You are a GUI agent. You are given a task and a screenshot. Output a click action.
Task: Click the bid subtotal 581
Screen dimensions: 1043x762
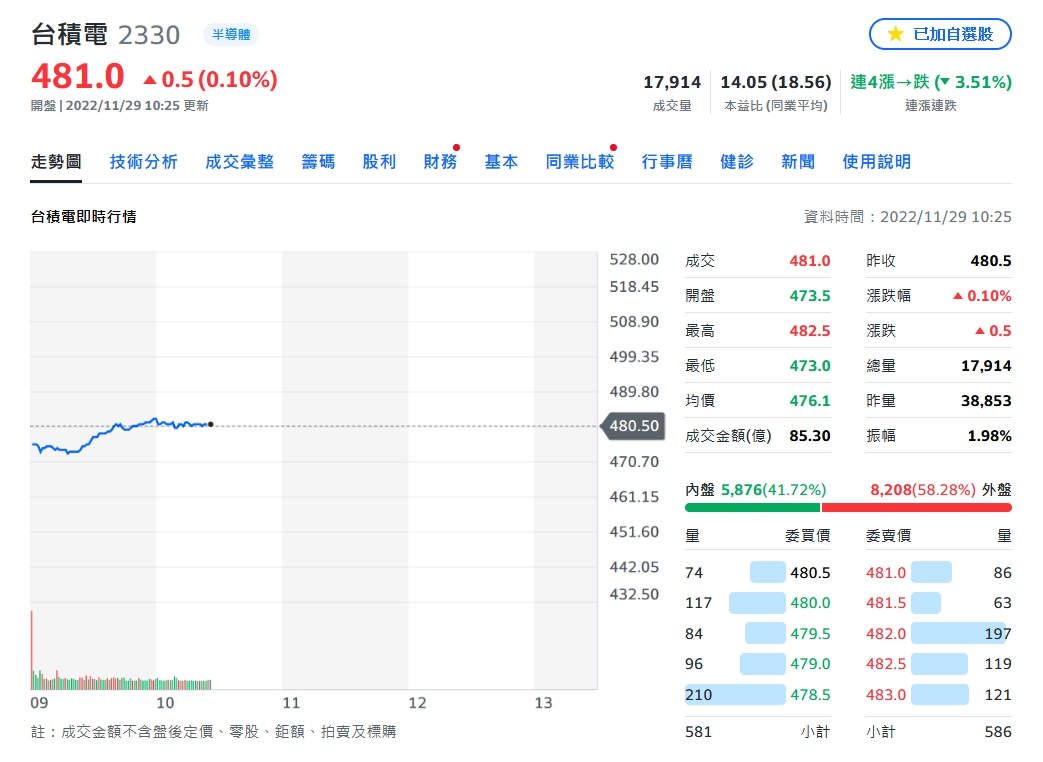coord(698,732)
